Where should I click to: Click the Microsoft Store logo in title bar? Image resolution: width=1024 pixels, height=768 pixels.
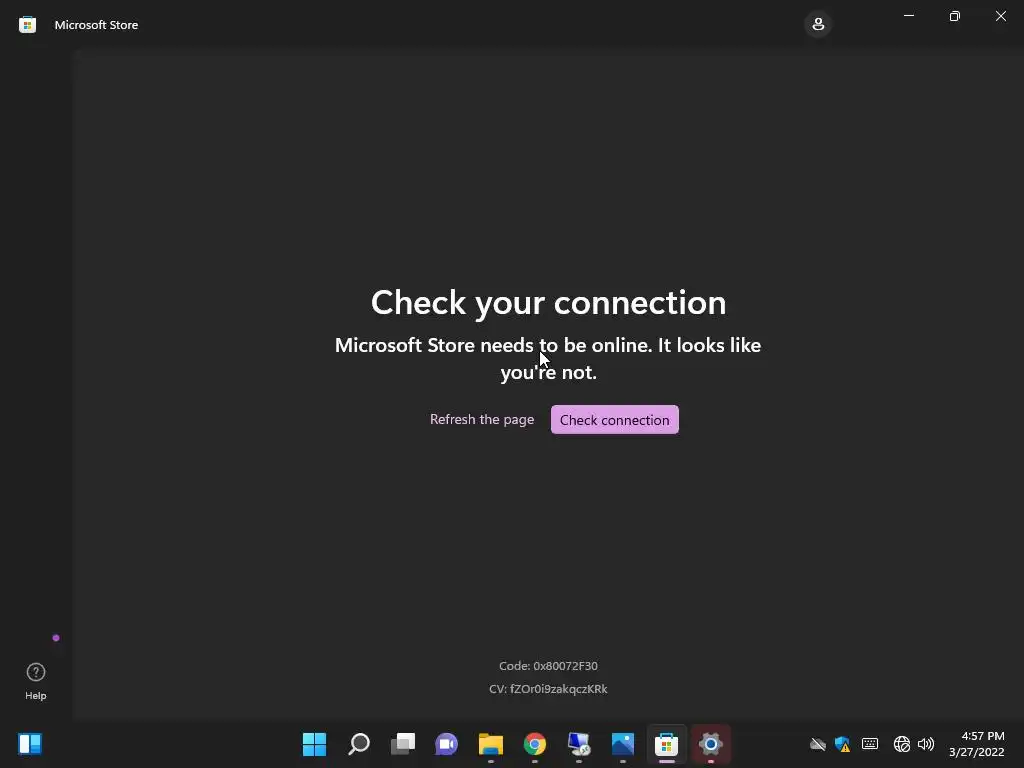27,25
